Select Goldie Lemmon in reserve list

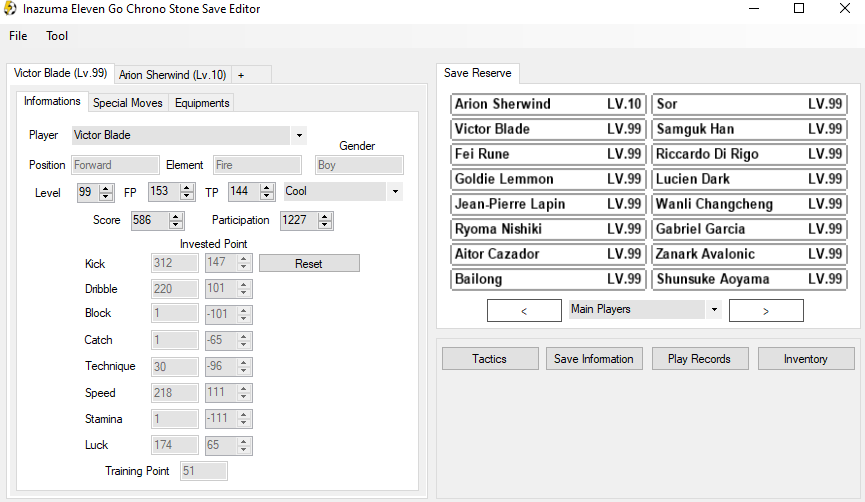[548, 179]
